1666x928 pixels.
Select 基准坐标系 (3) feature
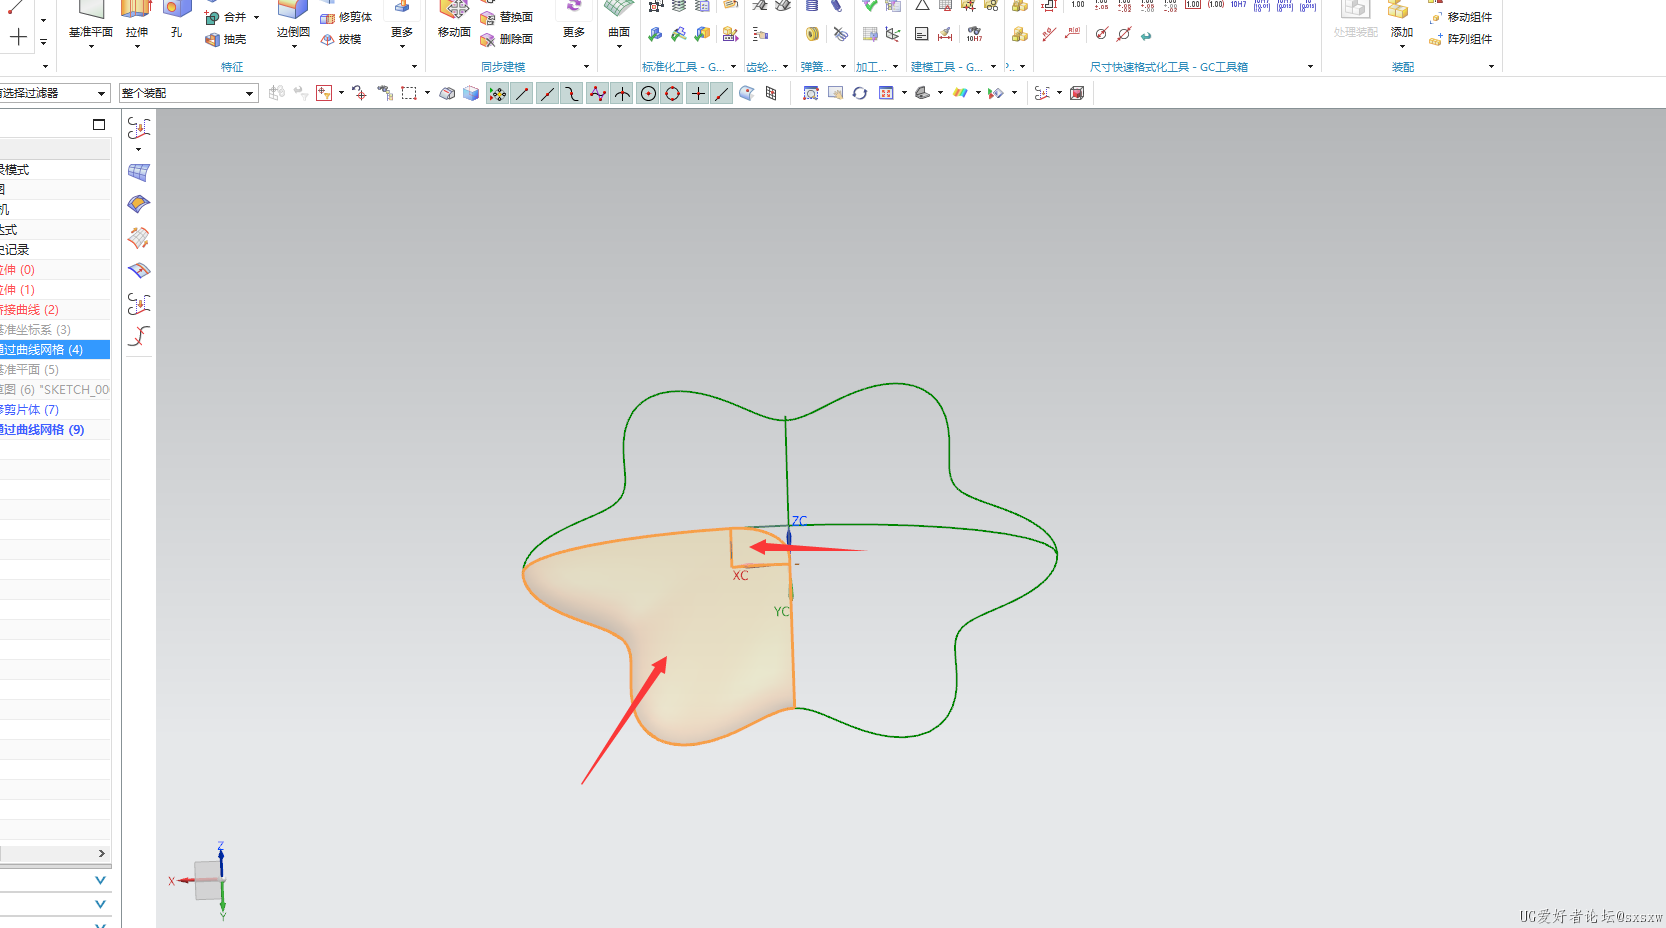pos(55,330)
